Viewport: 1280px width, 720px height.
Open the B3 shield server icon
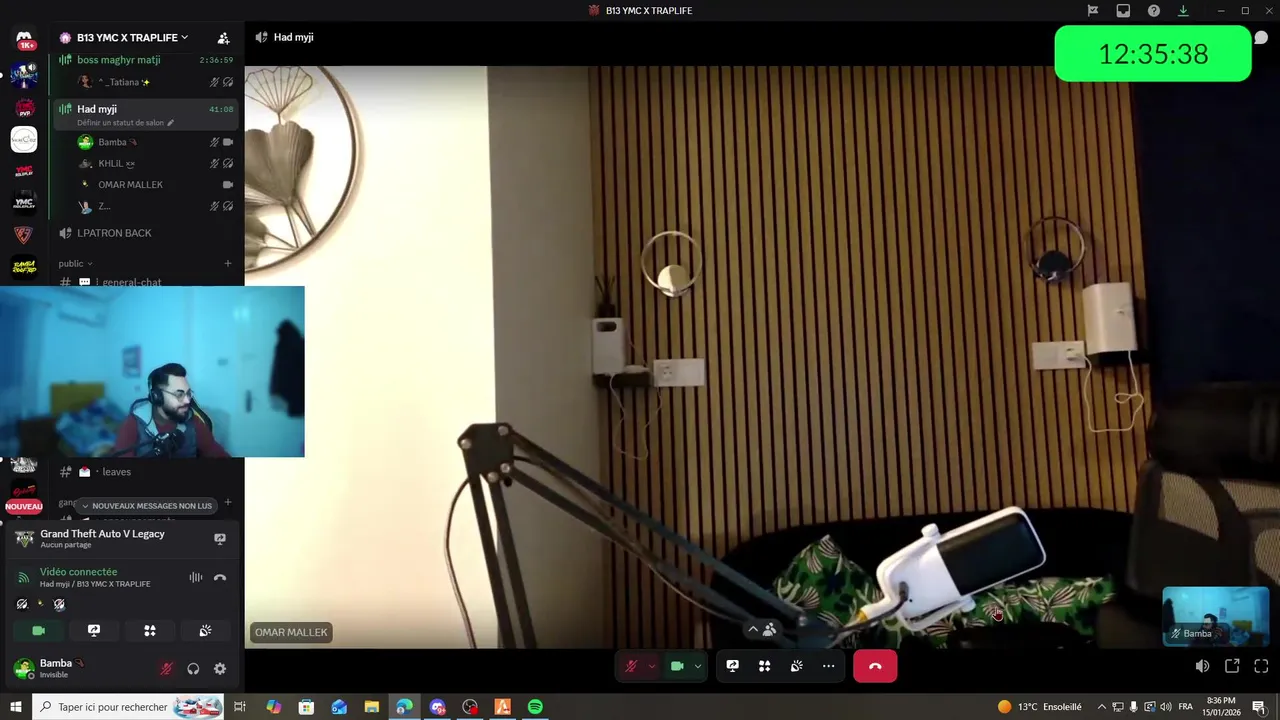tap(24, 234)
